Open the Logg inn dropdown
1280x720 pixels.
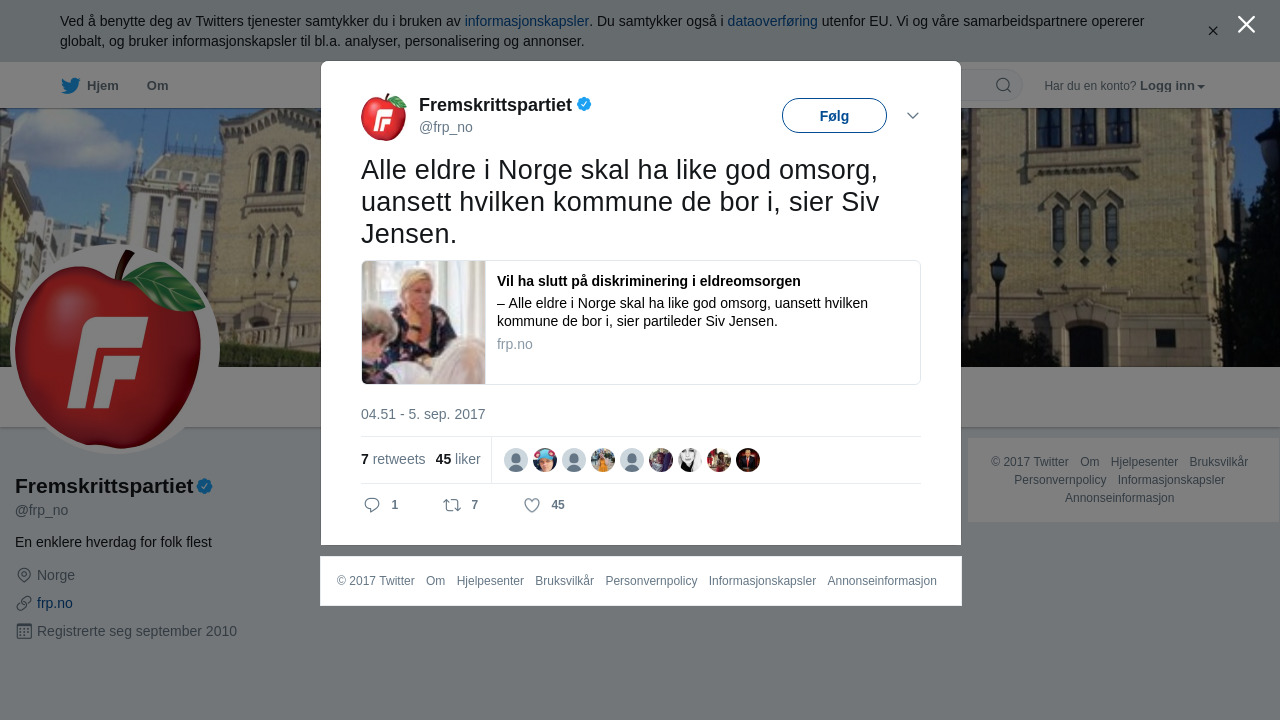(x=1172, y=86)
